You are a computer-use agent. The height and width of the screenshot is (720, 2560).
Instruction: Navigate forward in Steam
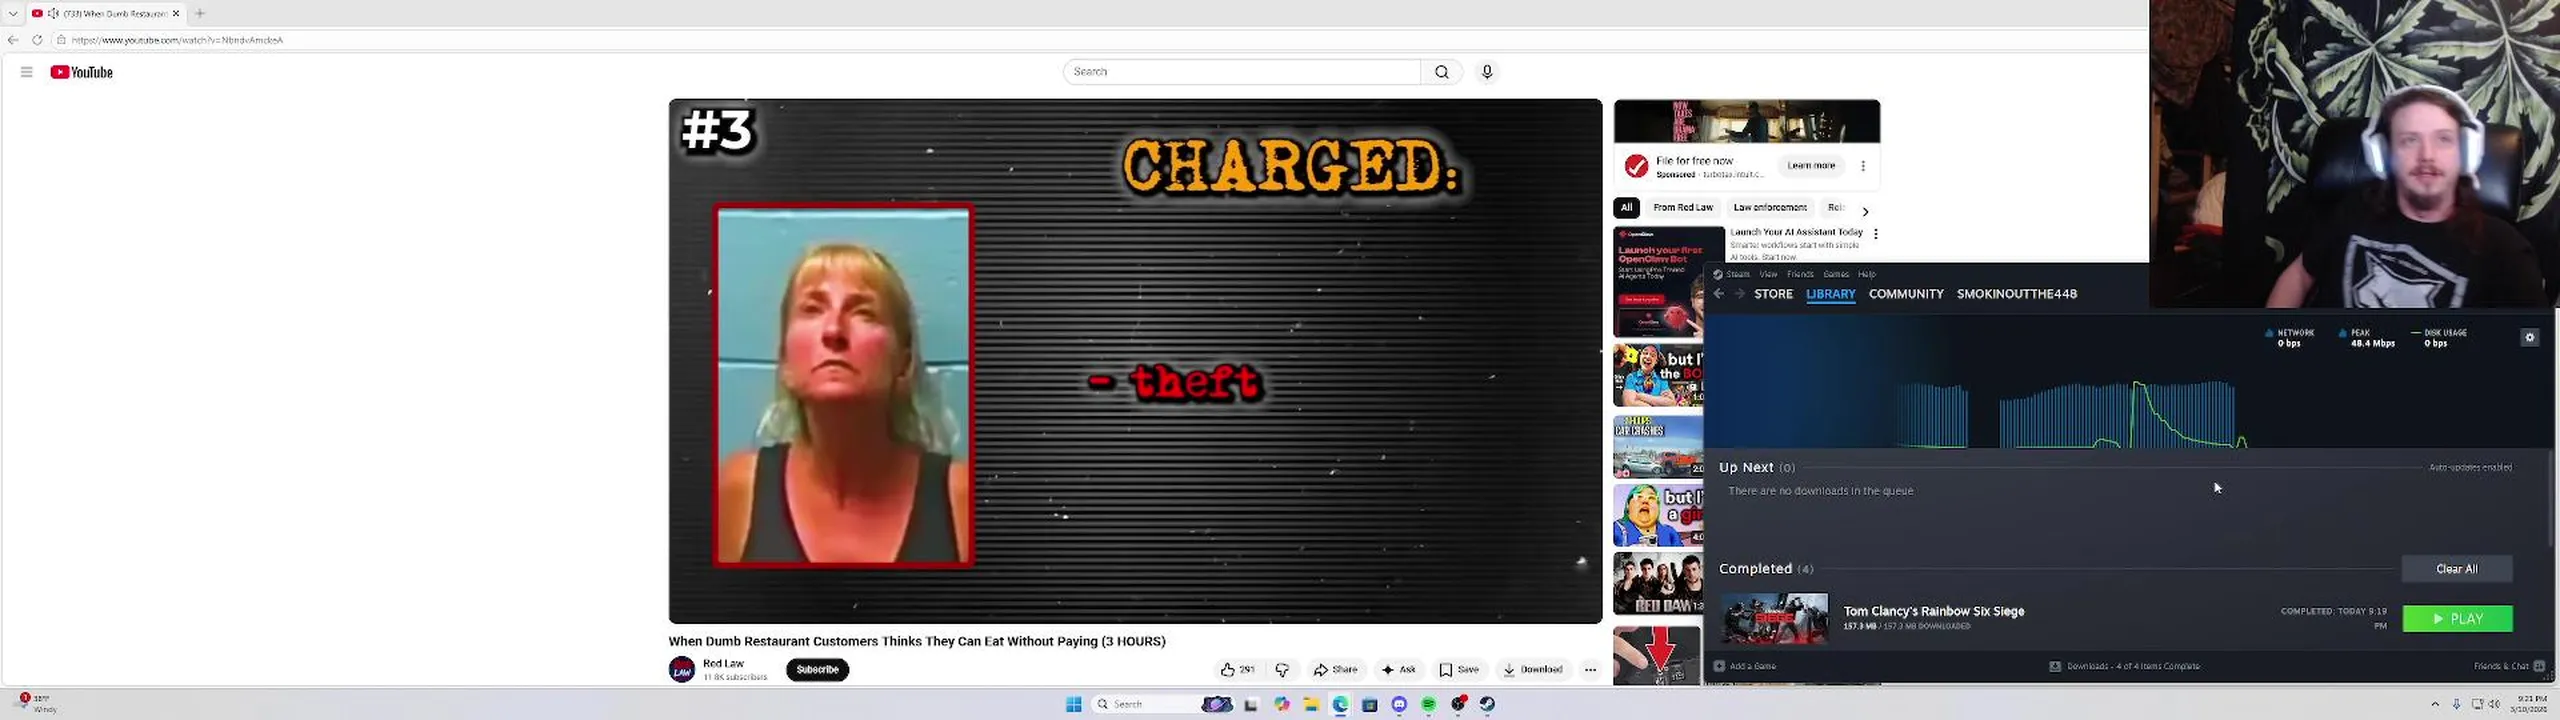(1740, 294)
